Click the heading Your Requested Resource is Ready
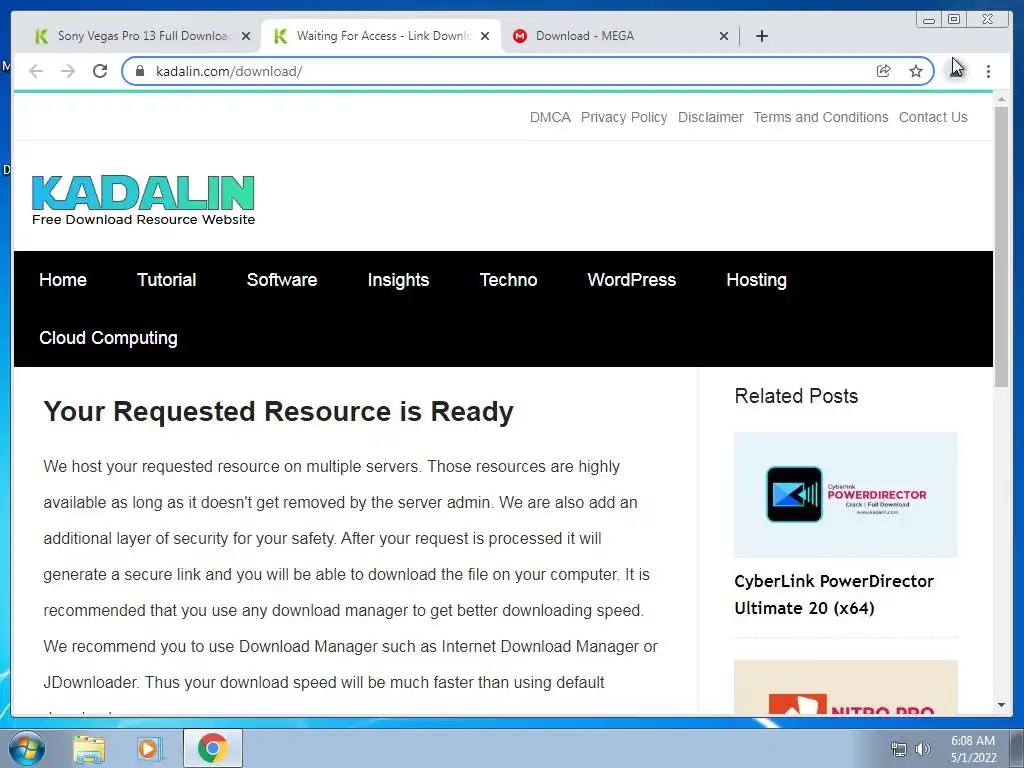Screen dimensions: 1024x768 [278, 411]
